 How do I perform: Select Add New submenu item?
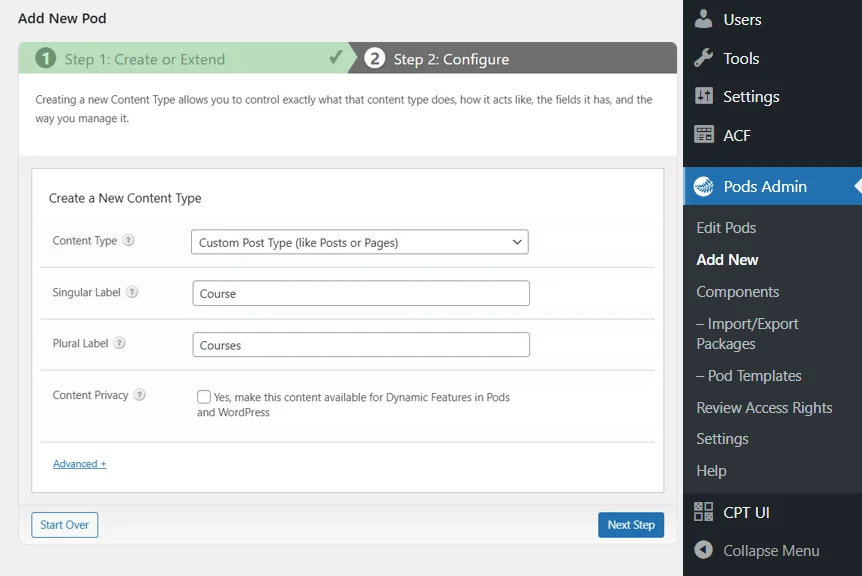[x=727, y=259]
